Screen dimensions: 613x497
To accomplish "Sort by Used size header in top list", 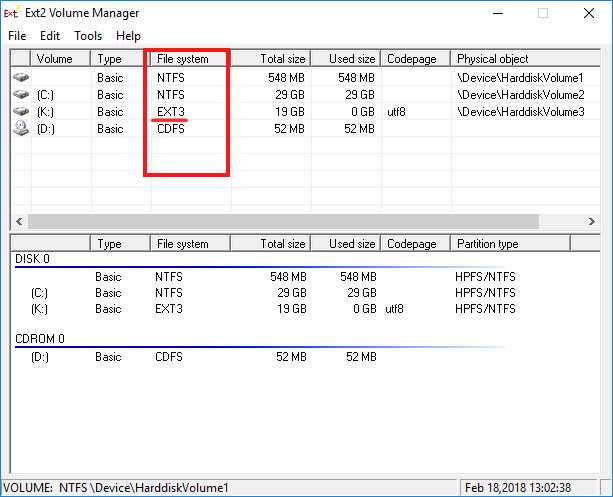I will [x=346, y=59].
